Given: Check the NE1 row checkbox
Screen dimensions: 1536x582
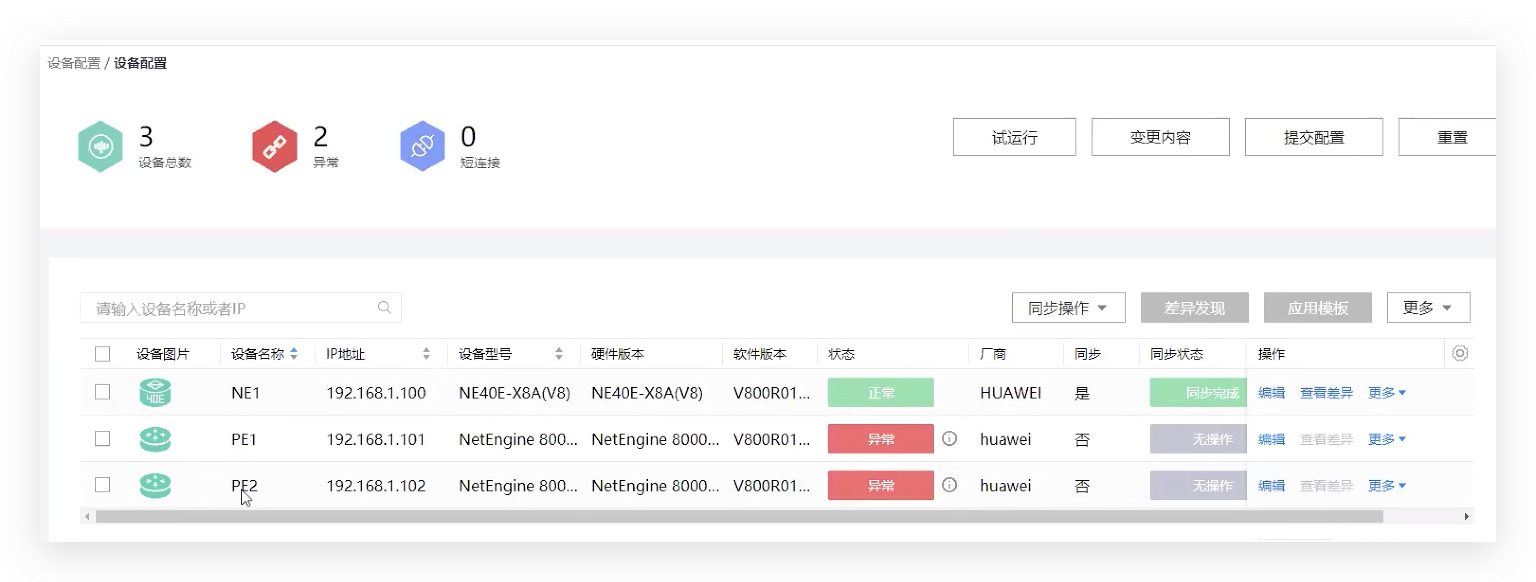Looking at the screenshot, I should [102, 392].
